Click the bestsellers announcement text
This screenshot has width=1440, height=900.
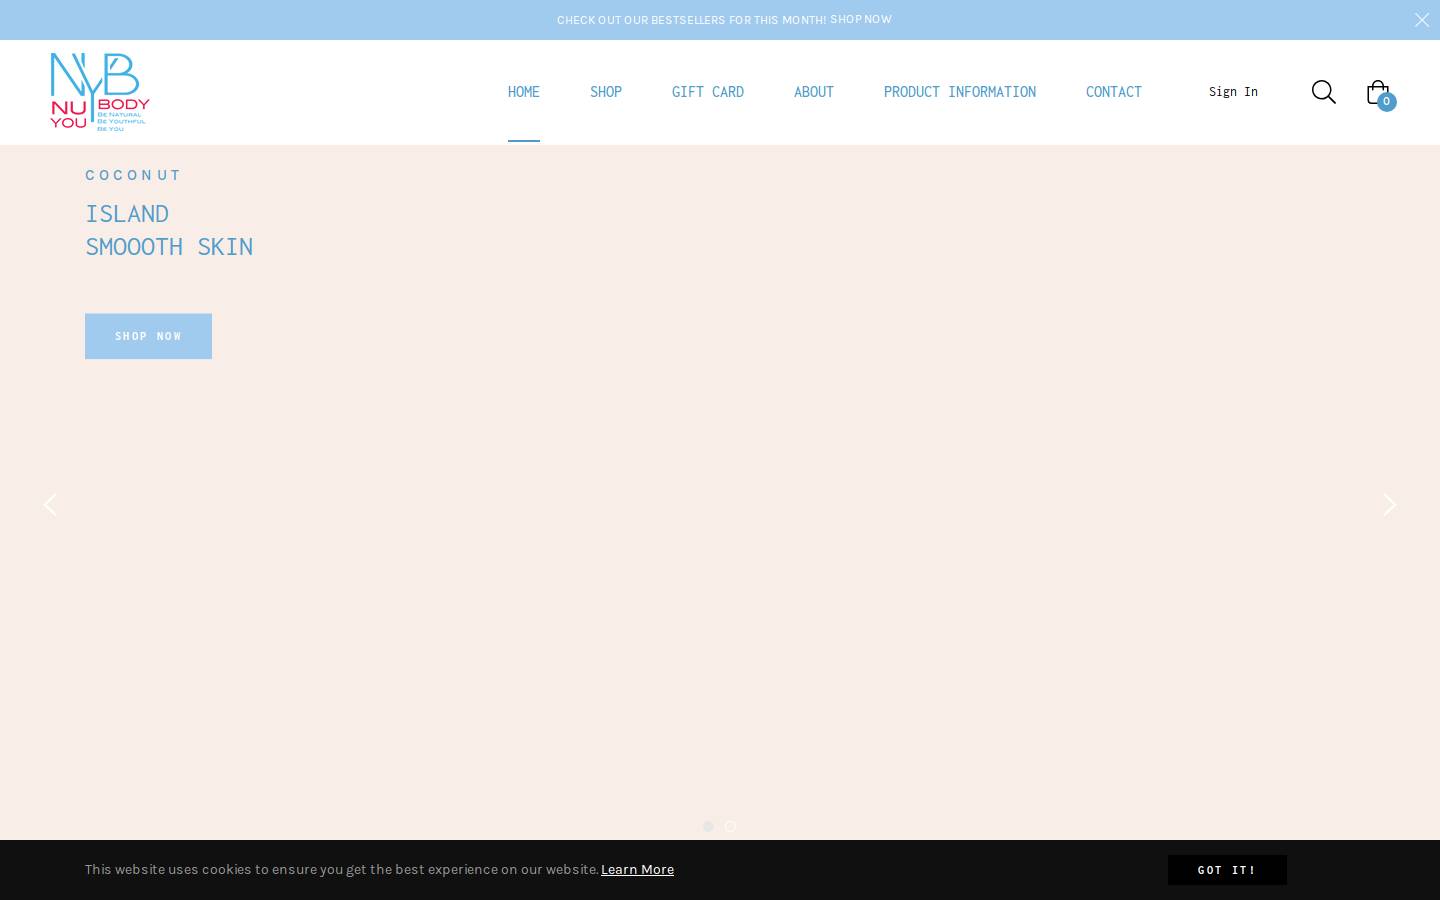pyautogui.click(x=691, y=20)
